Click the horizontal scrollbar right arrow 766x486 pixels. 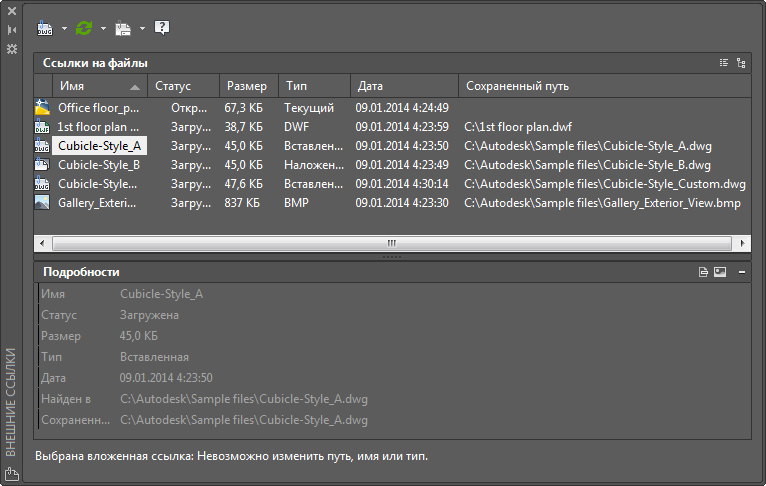(x=743, y=243)
